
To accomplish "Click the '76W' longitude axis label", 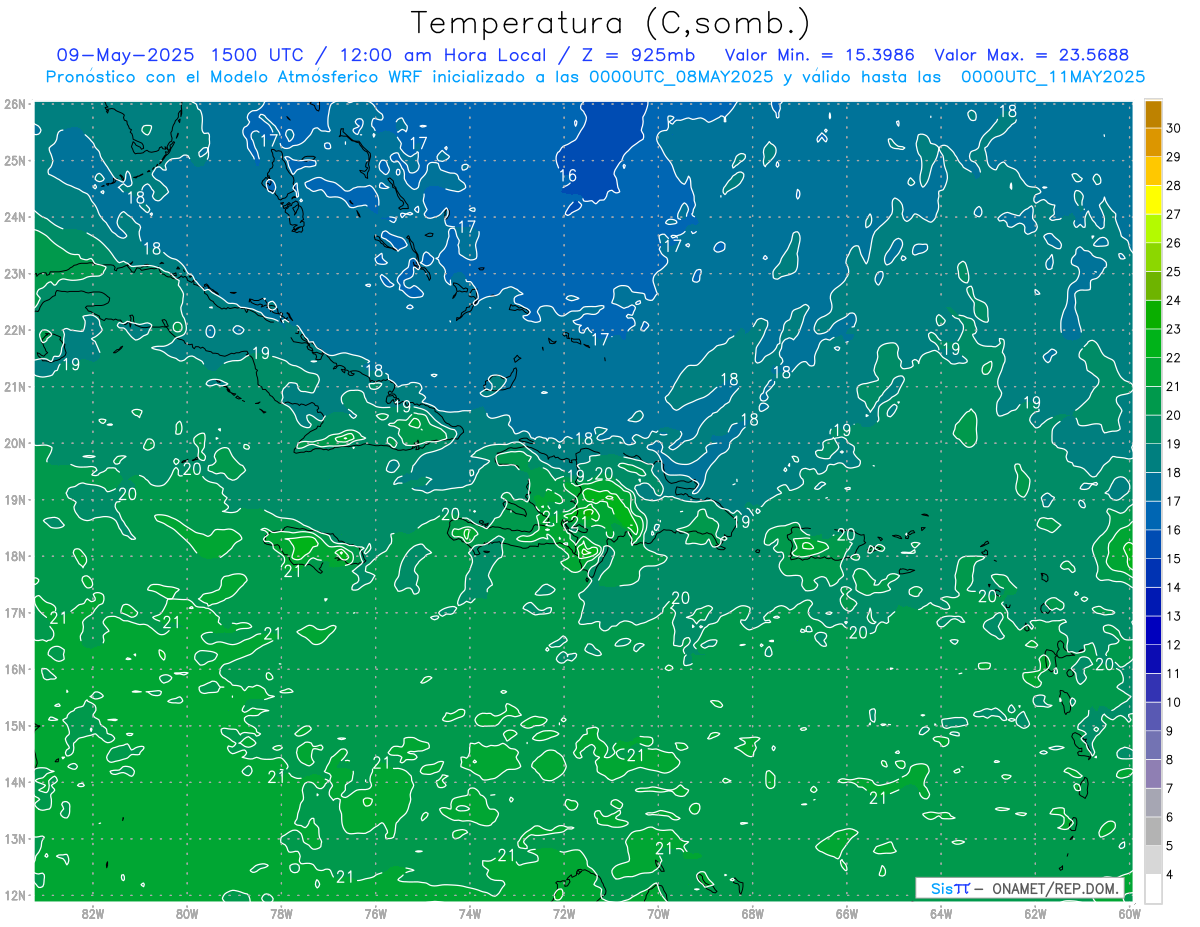I will tap(376, 912).
